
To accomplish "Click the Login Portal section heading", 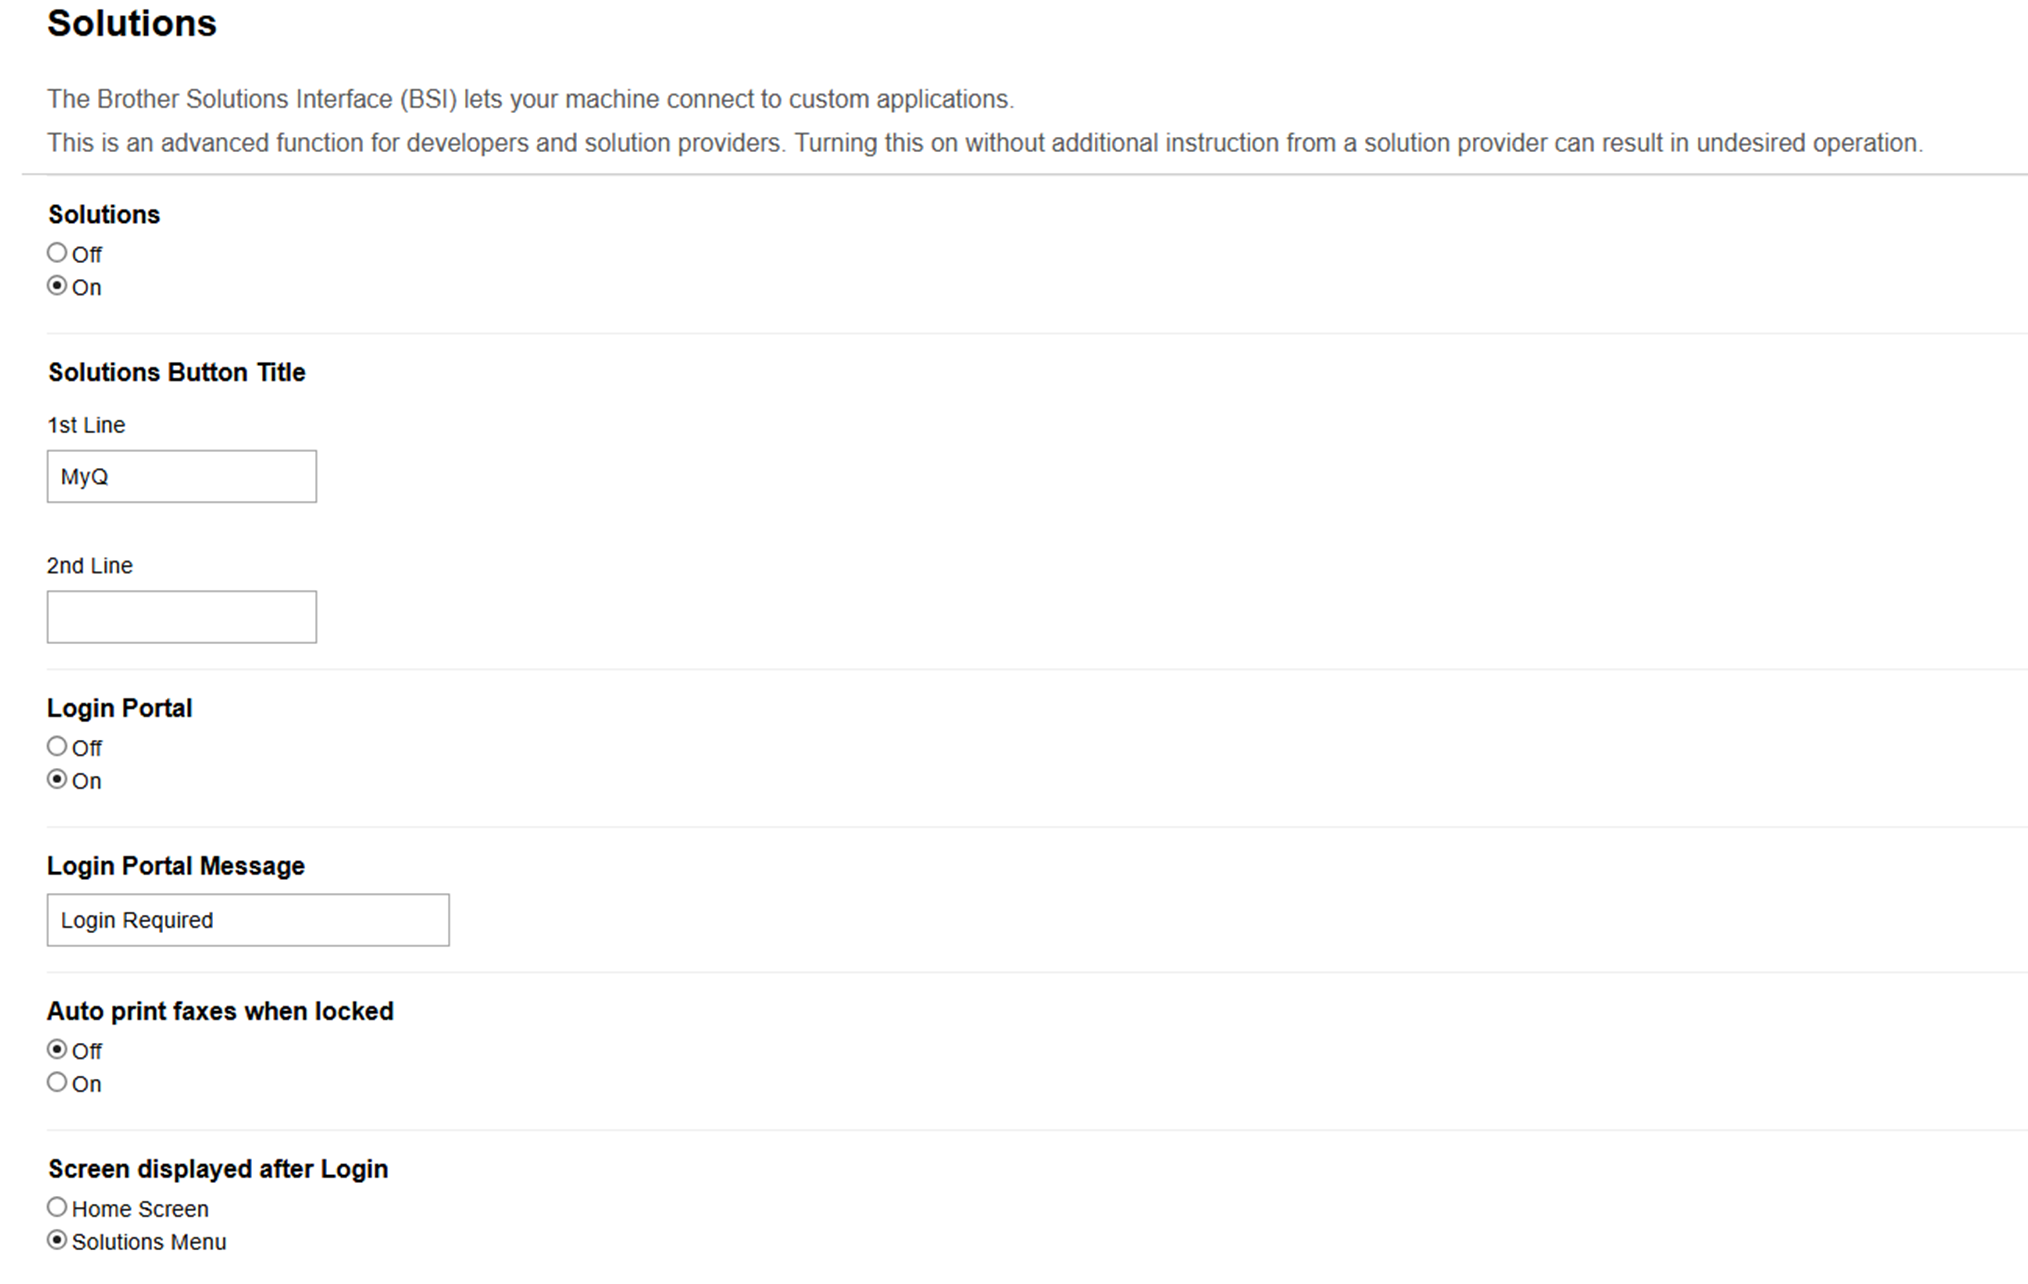I will (120, 708).
